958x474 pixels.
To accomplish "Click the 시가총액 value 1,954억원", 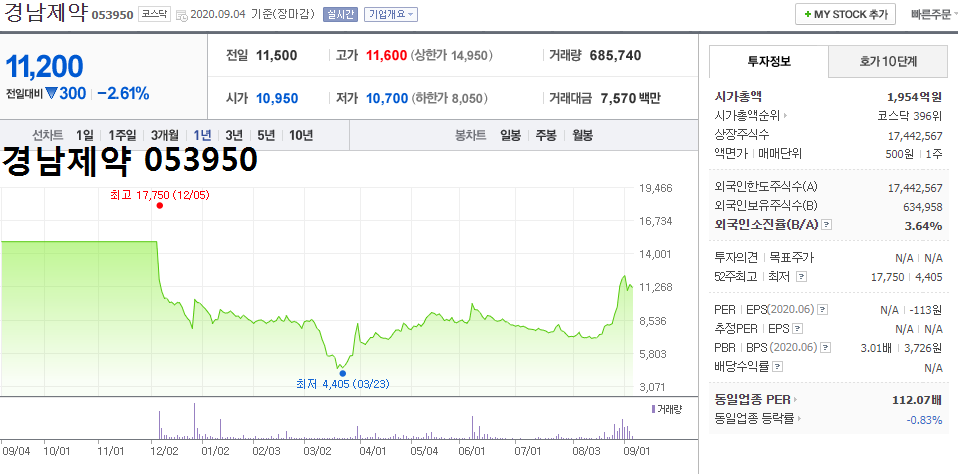I will coord(915,97).
